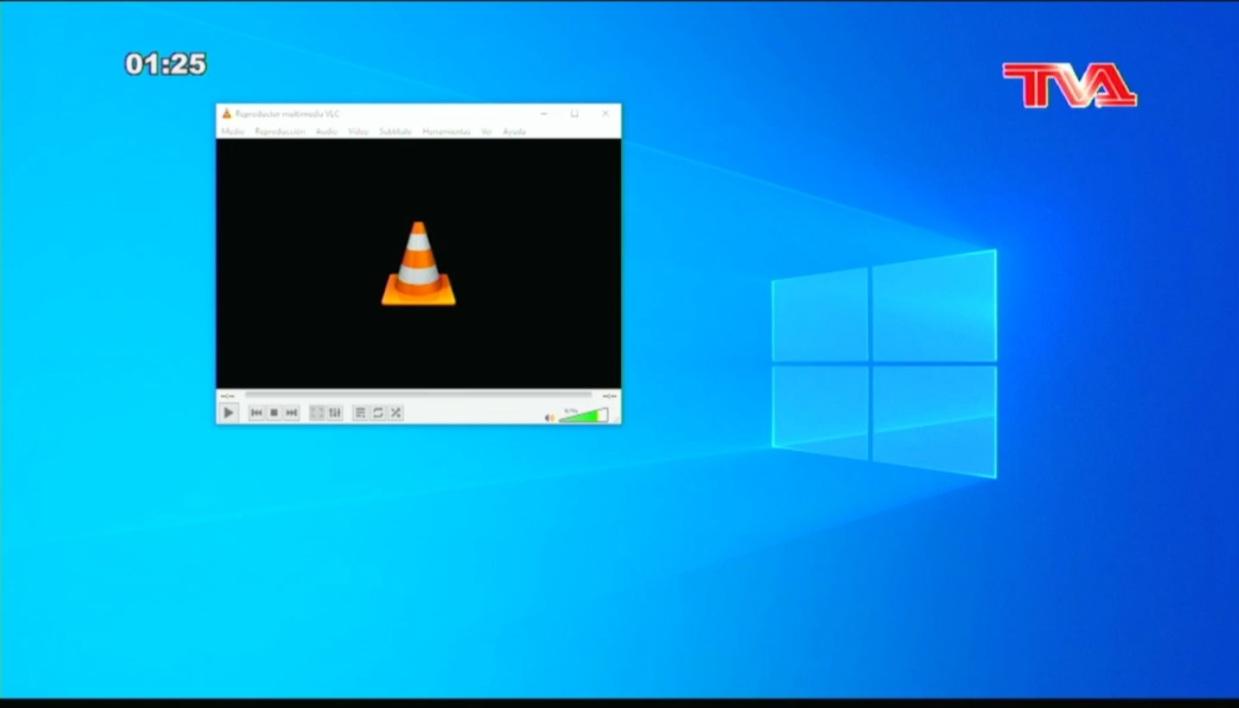Toggle fullscreen video mode
This screenshot has width=1239, height=708.
coord(317,413)
